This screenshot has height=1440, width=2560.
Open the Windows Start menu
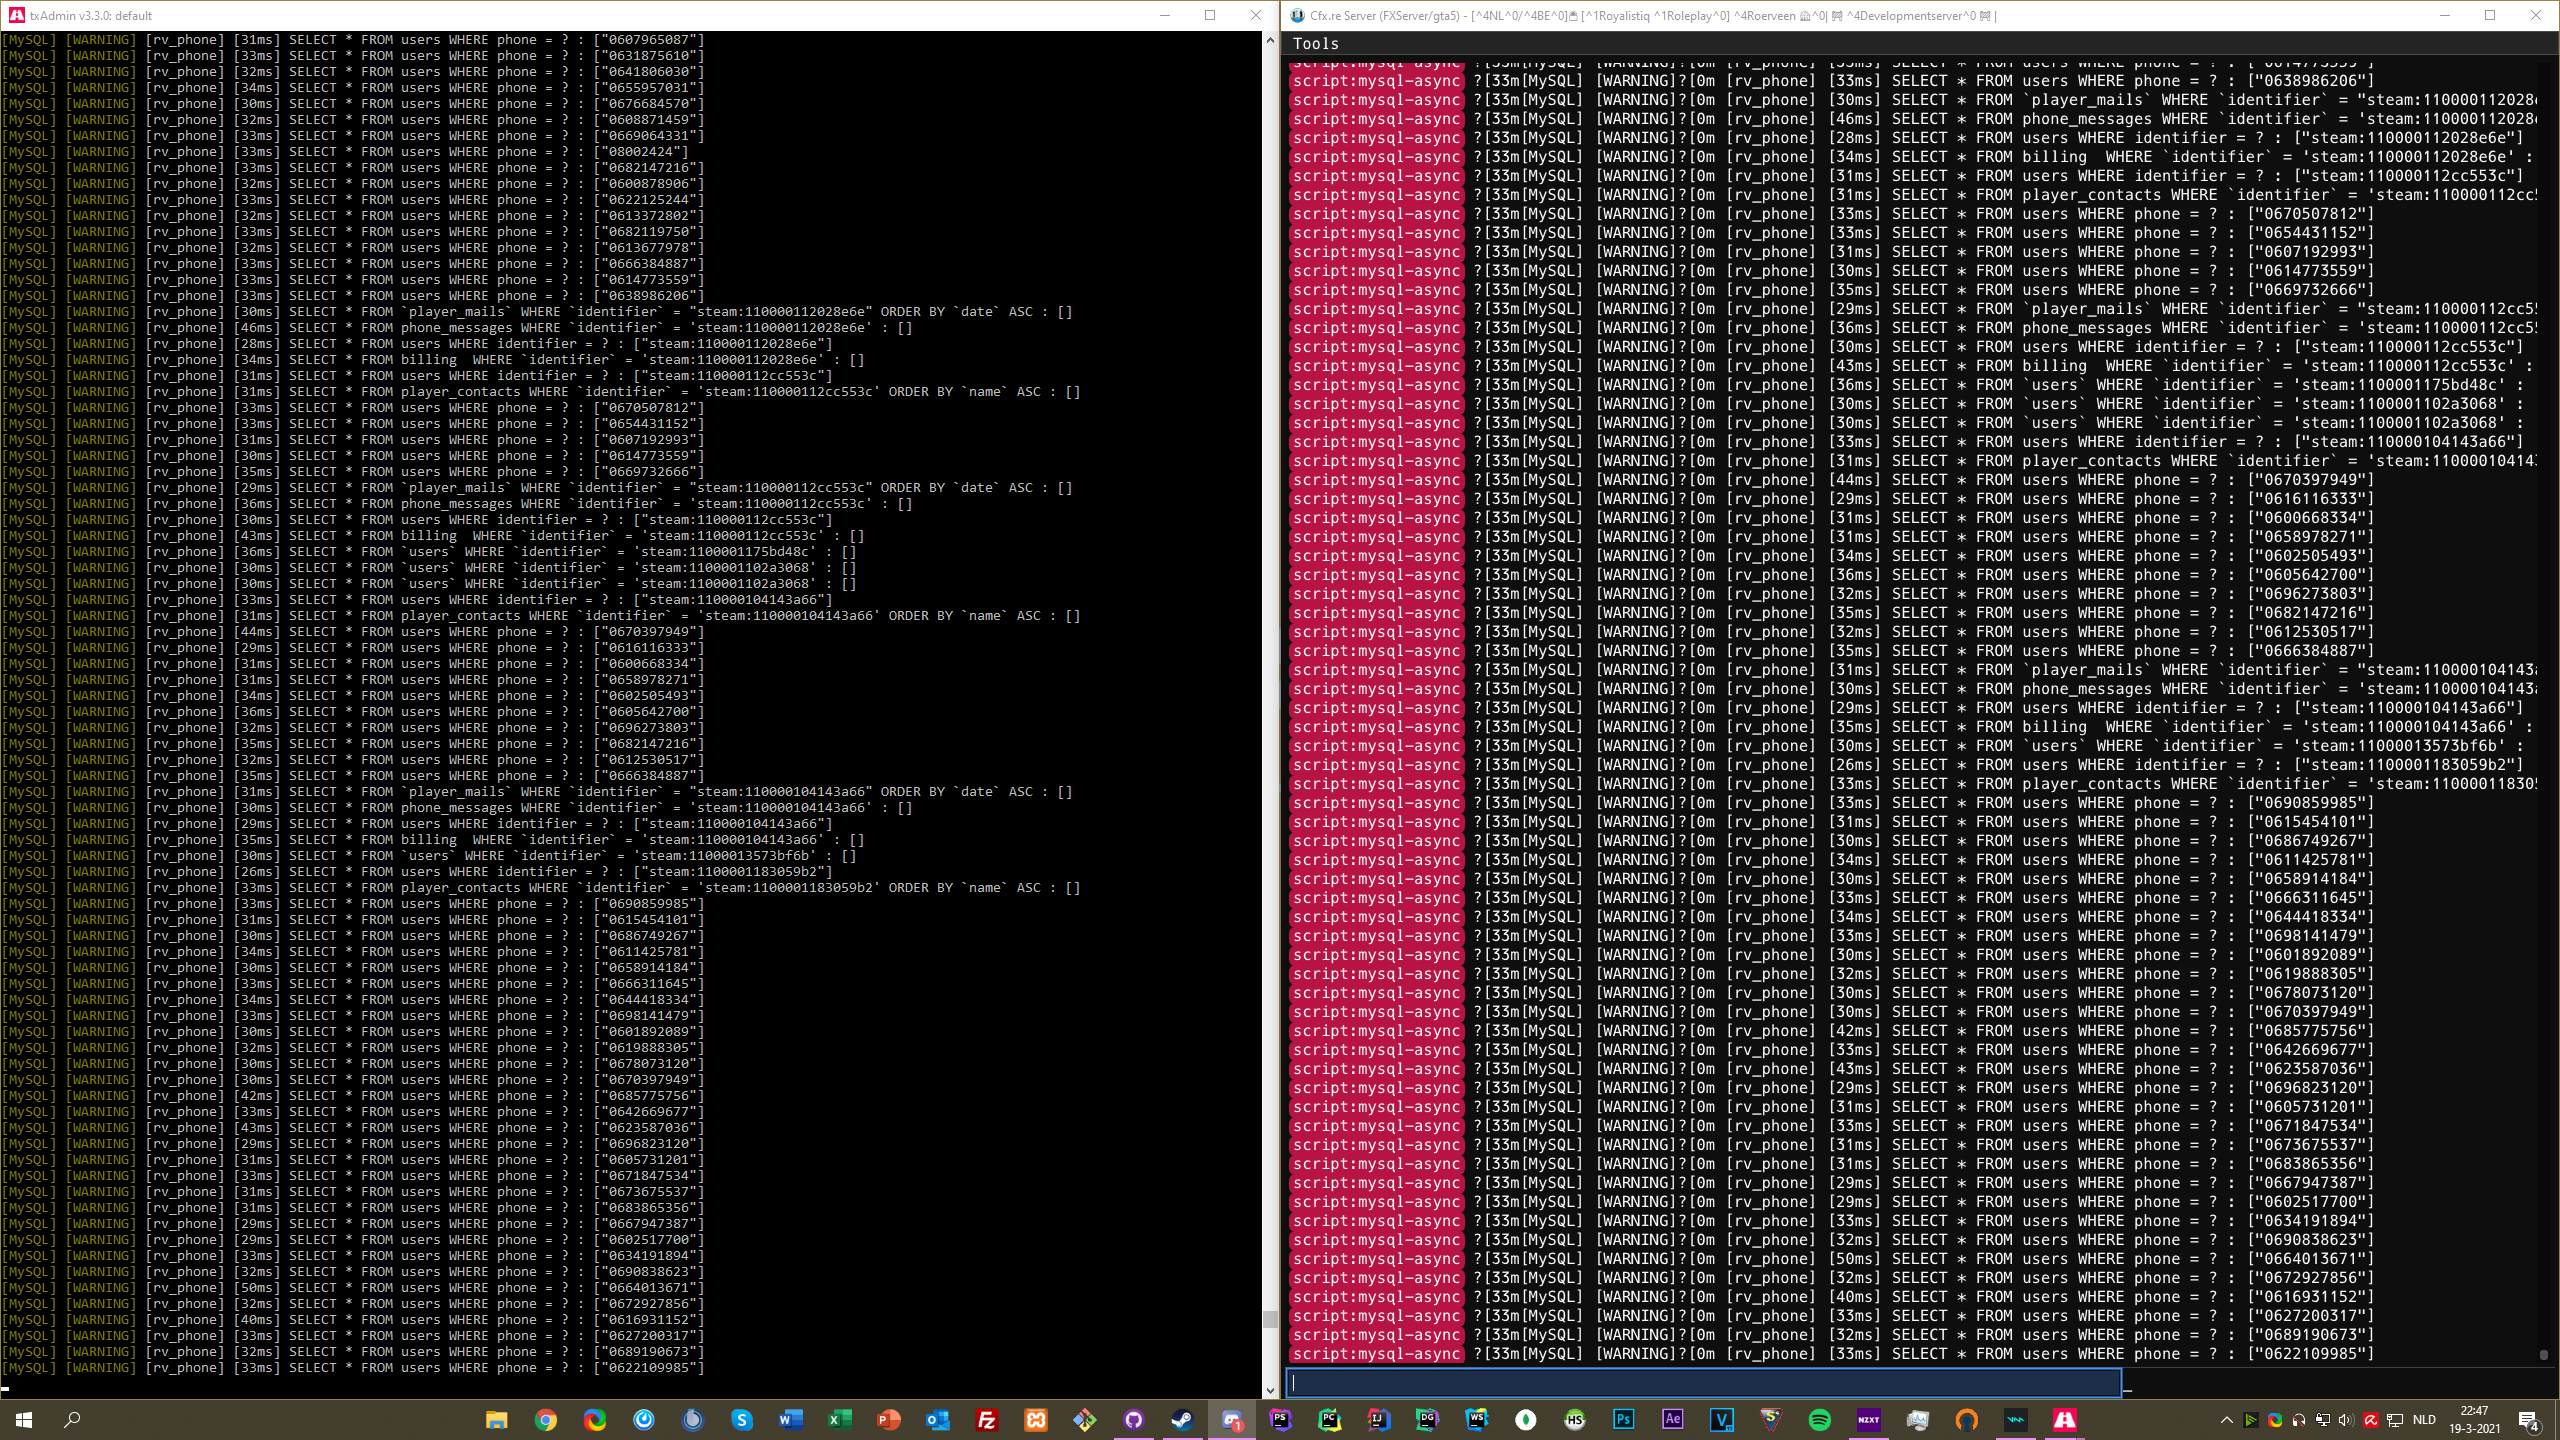pos(24,1420)
